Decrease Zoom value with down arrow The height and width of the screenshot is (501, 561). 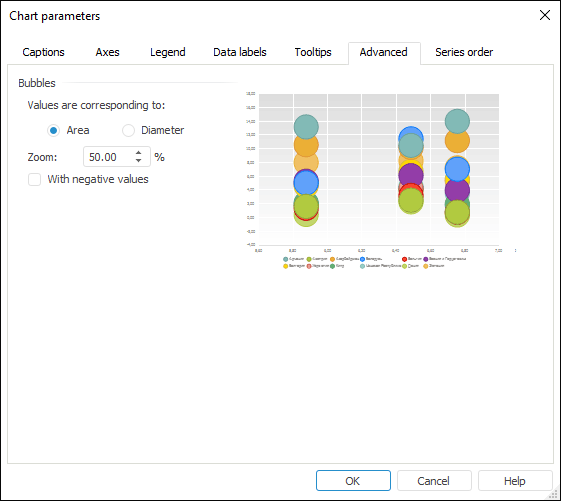click(x=138, y=161)
